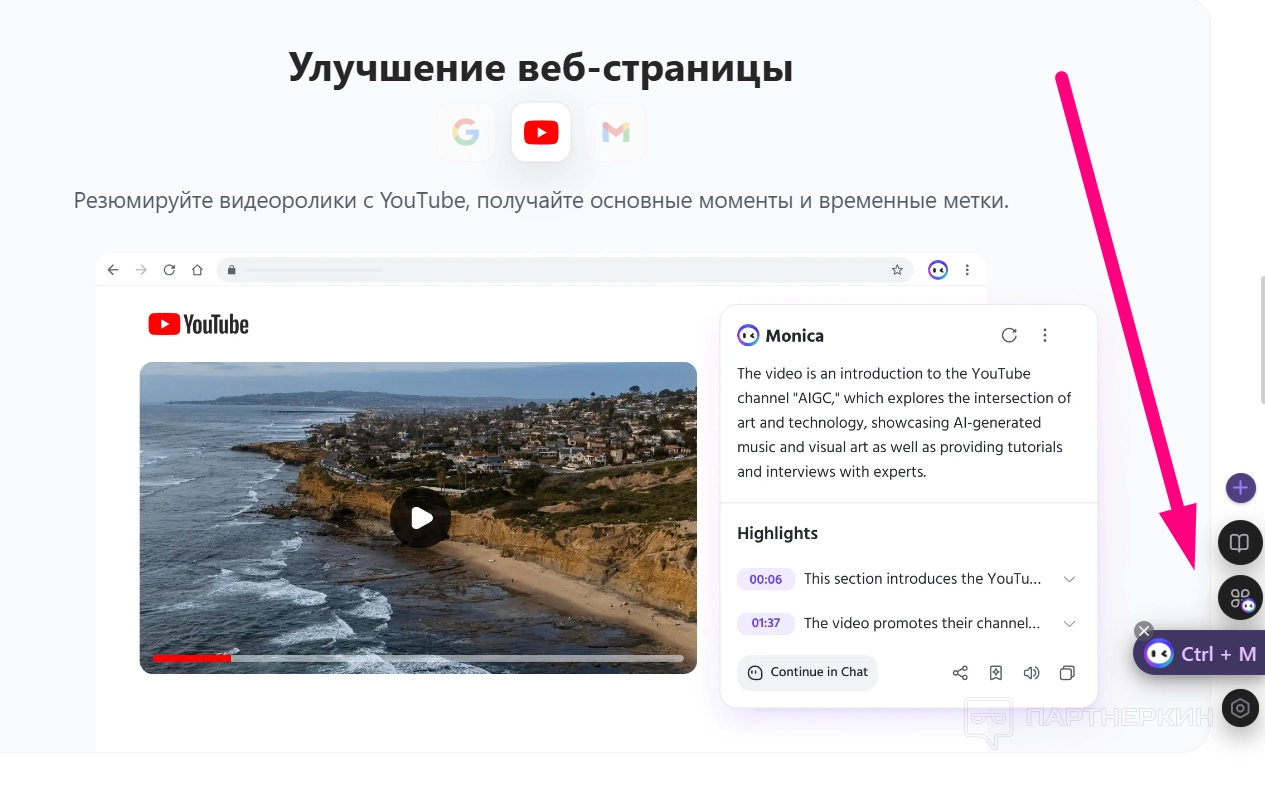Refresh the Monica summary
The image size is (1265, 802).
(x=1009, y=335)
